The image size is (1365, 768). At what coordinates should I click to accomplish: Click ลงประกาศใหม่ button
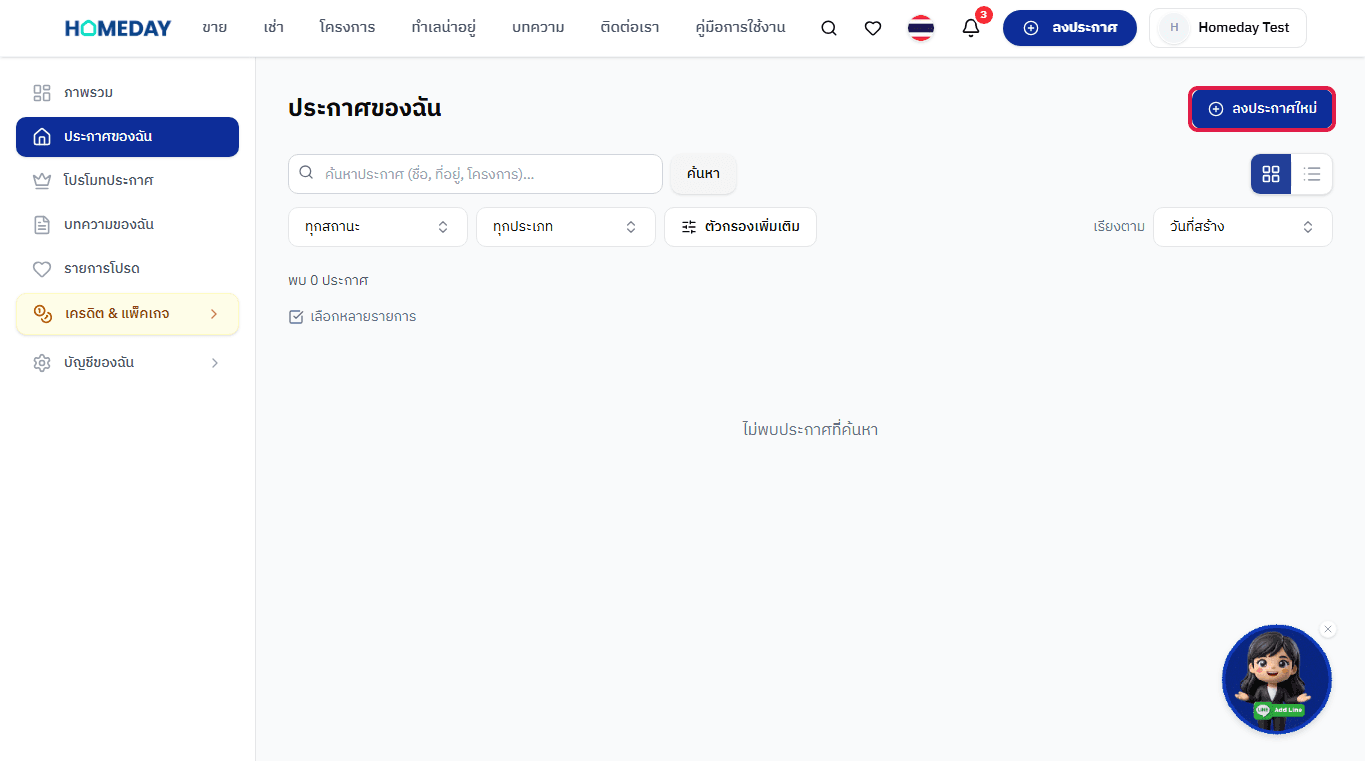(1262, 109)
